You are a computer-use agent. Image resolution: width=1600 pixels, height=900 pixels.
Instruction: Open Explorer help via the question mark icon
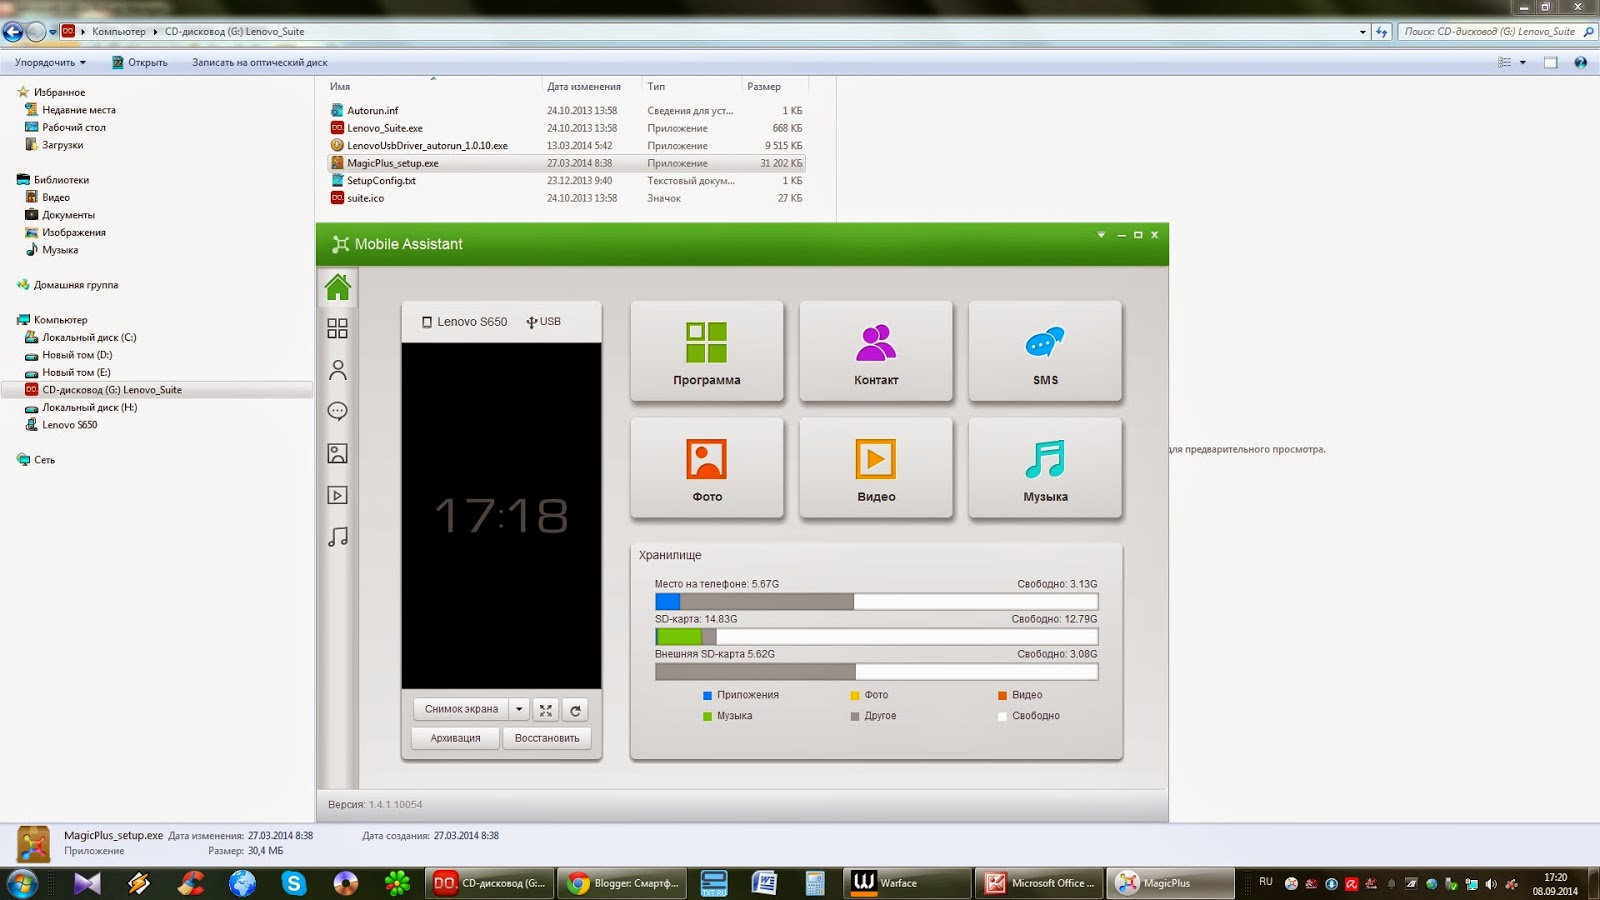point(1580,62)
